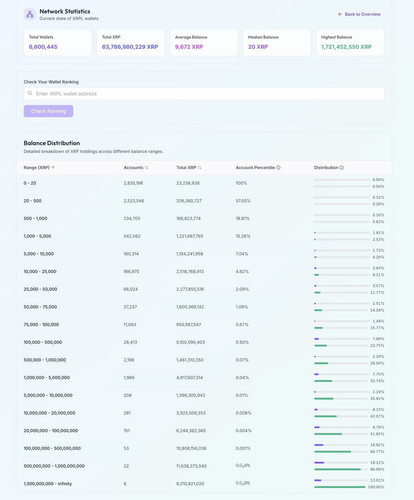
Task: Open the Account Percentile info icon
Action: (278, 167)
